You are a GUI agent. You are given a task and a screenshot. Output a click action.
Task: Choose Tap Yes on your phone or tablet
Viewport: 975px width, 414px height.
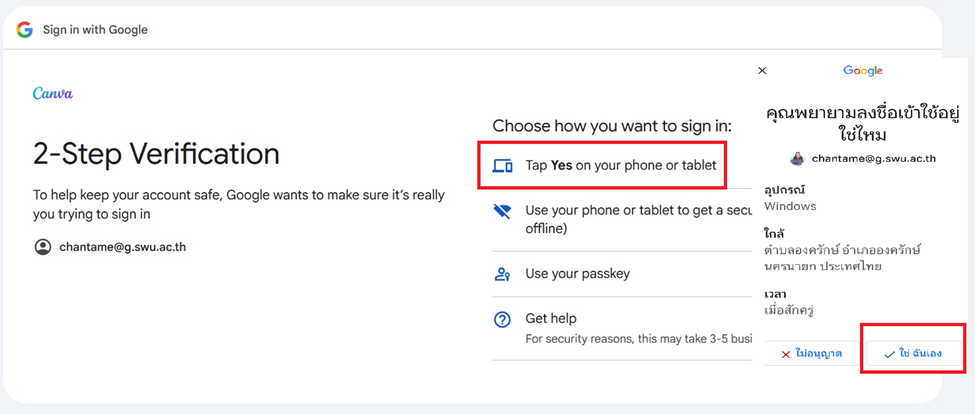(x=602, y=165)
